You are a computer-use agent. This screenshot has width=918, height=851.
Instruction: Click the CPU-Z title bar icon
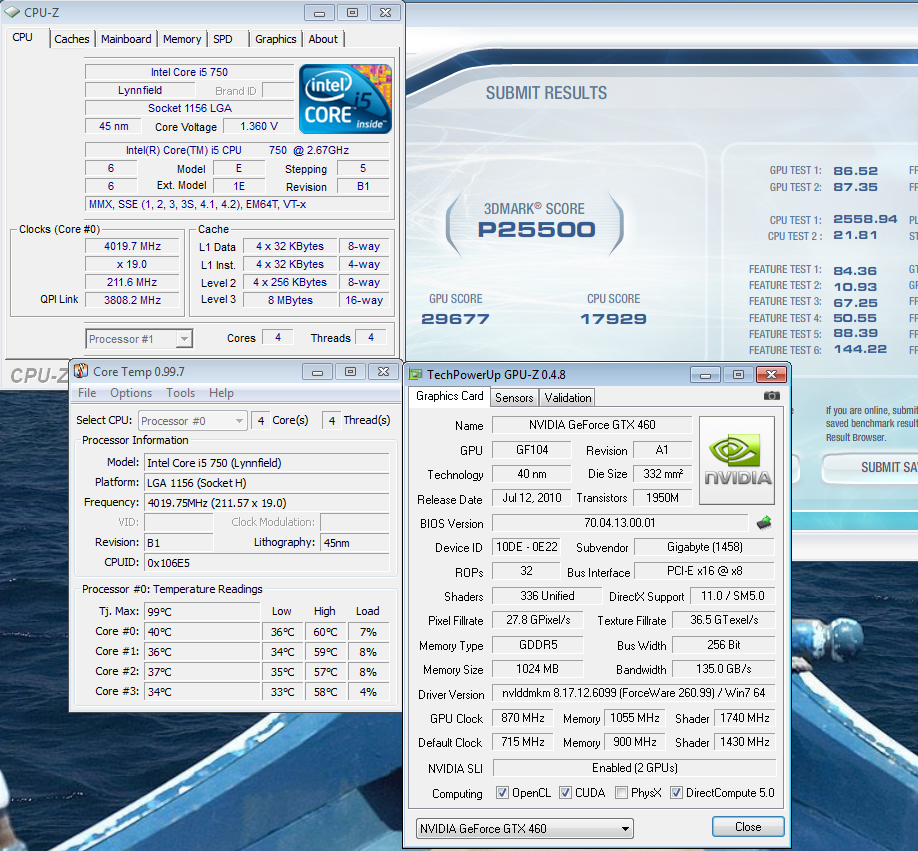(x=12, y=12)
